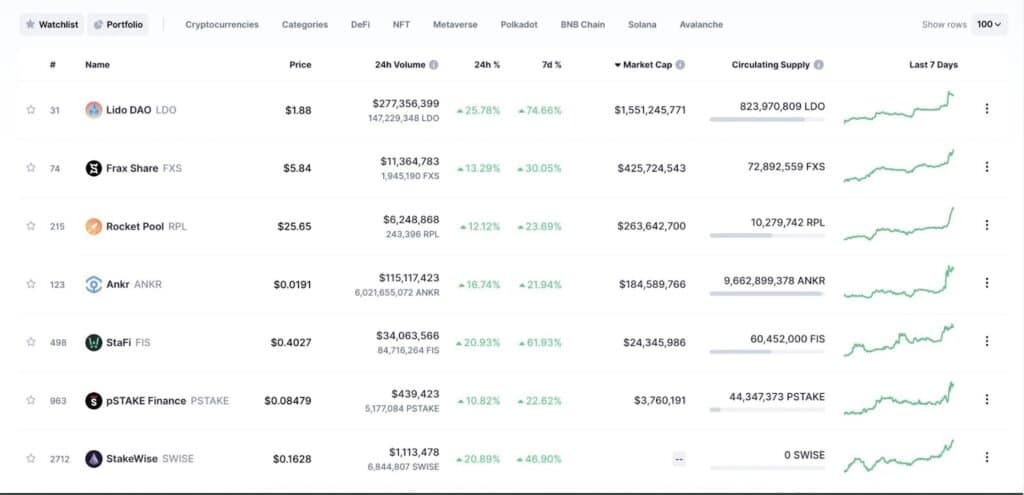The image size is (1024, 495).
Task: Click StakeWise 24h change 20.89%
Action: 478,458
